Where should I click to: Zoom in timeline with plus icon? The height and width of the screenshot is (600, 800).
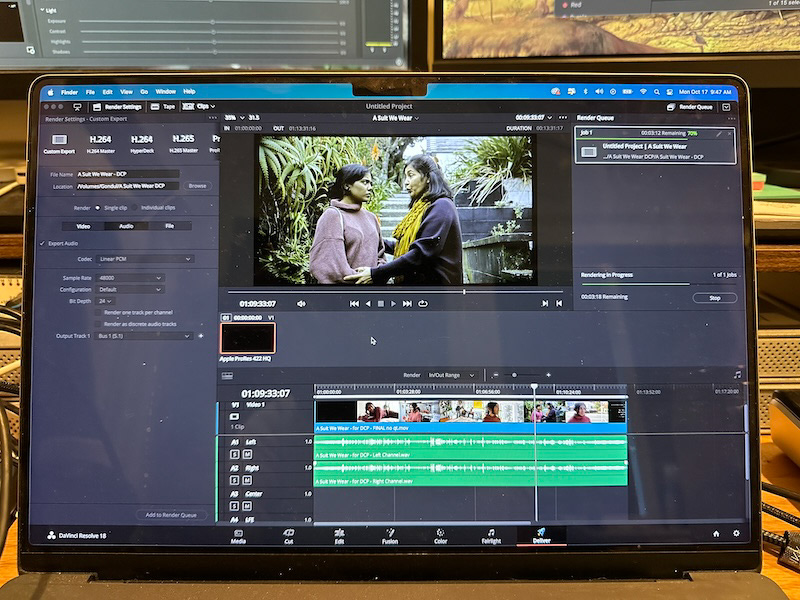coord(548,375)
